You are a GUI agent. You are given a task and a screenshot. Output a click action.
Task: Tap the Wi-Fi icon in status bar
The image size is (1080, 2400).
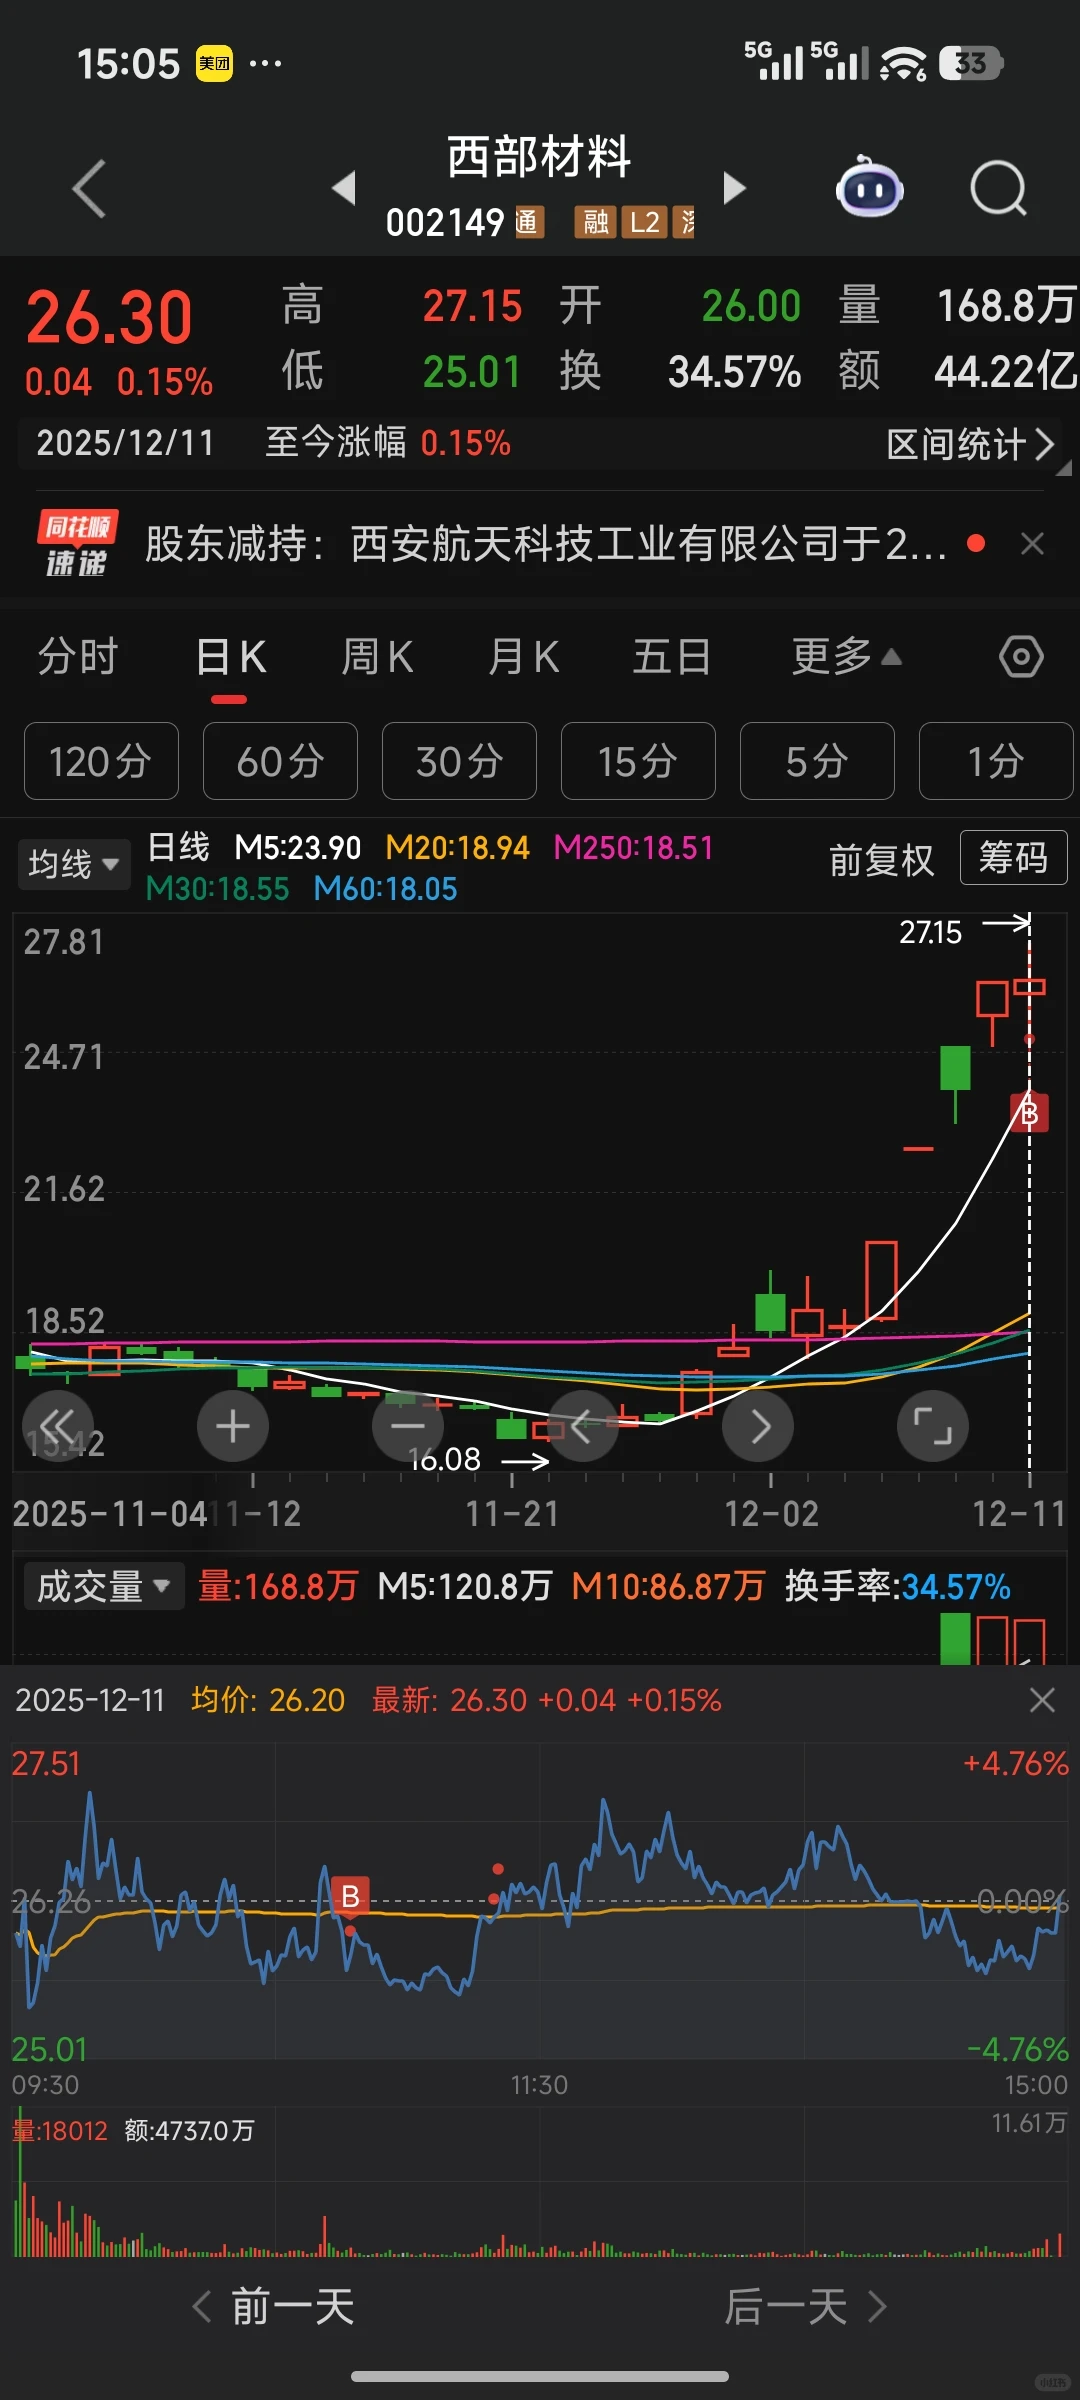pyautogui.click(x=902, y=63)
